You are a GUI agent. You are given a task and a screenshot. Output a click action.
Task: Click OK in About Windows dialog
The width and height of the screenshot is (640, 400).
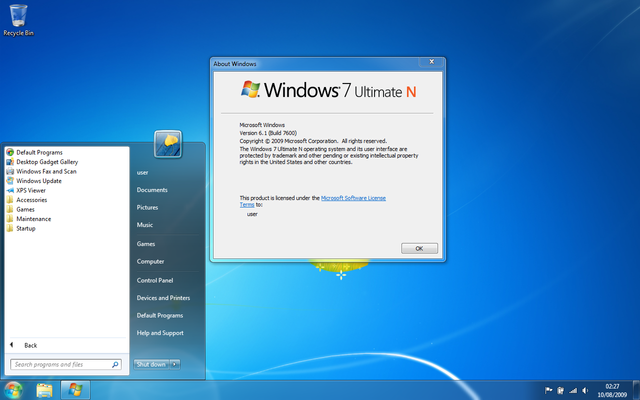click(419, 248)
